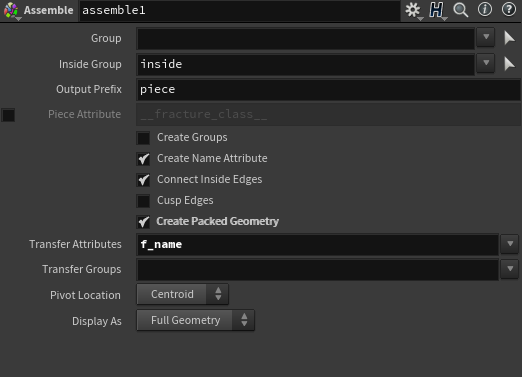Image resolution: width=522 pixels, height=377 pixels.
Task: Enable the Cusp Edges checkbox
Action: pyautogui.click(x=143, y=201)
